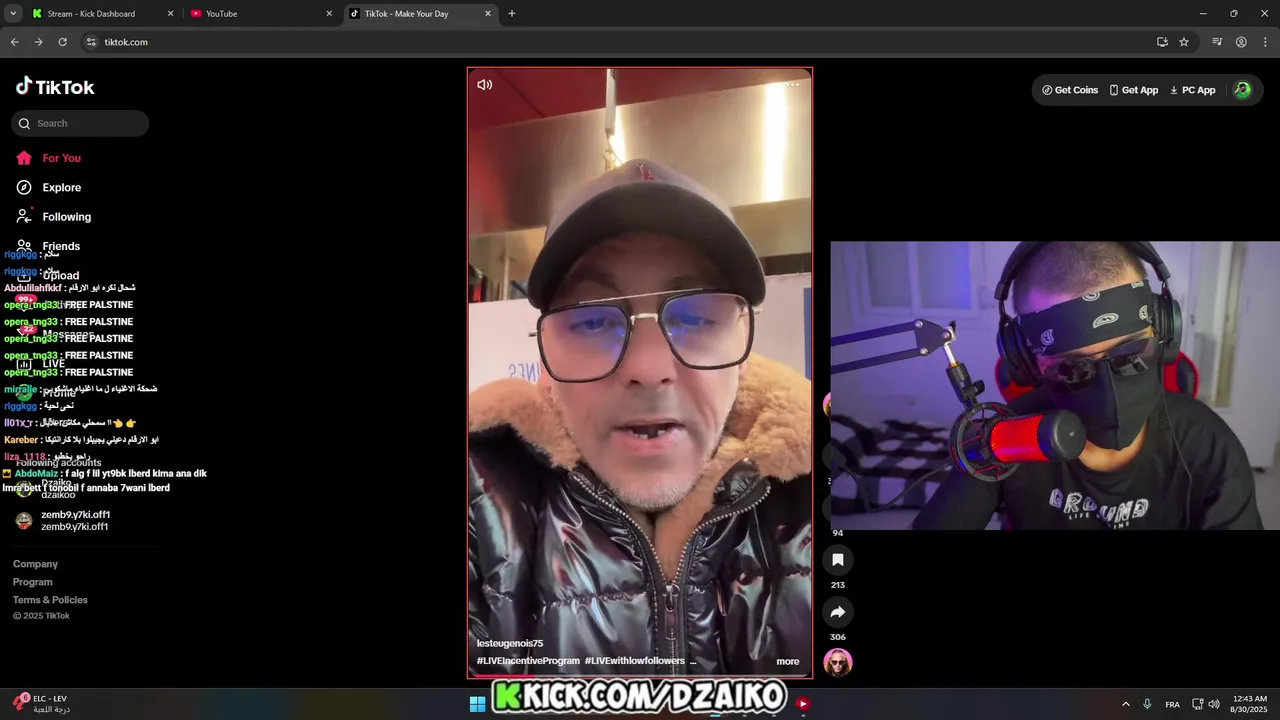Image resolution: width=1280 pixels, height=720 pixels.
Task: Mute the TikTok video sound
Action: coord(485,85)
